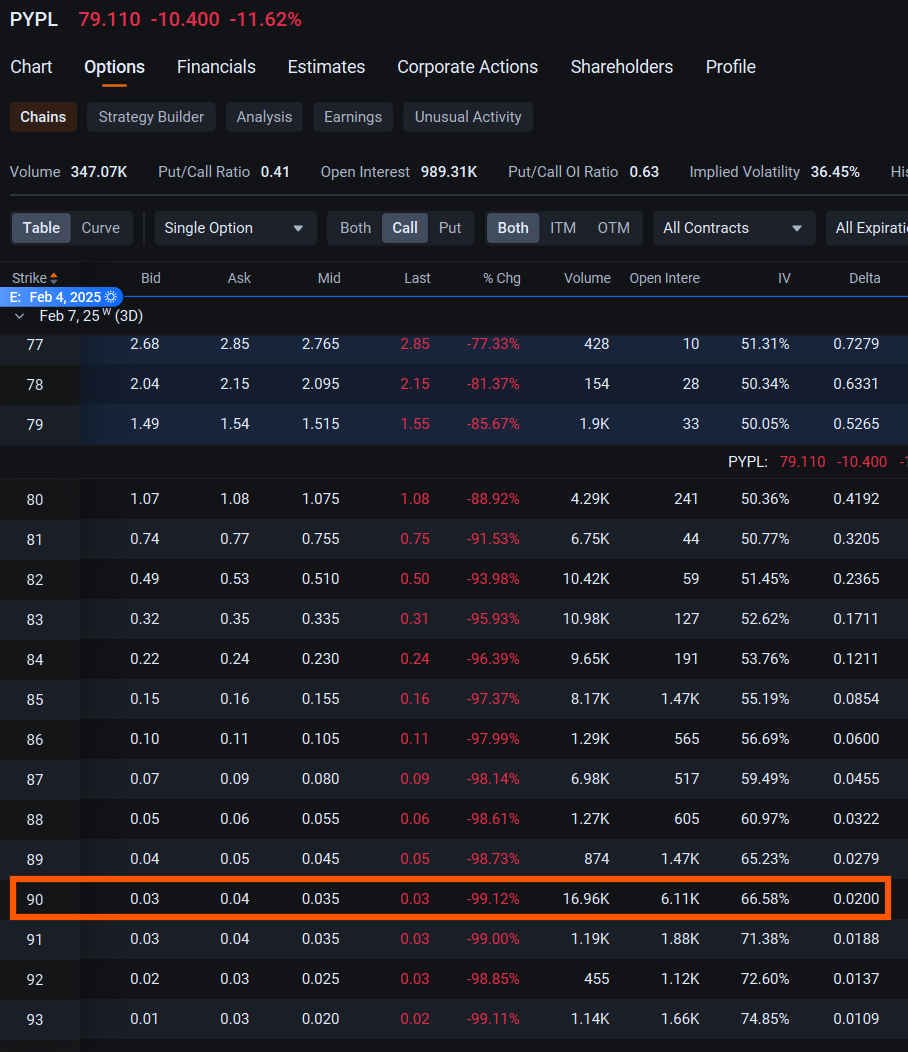Viewport: 908px width, 1052px height.
Task: Open the Single Option dropdown
Action: coord(235,228)
